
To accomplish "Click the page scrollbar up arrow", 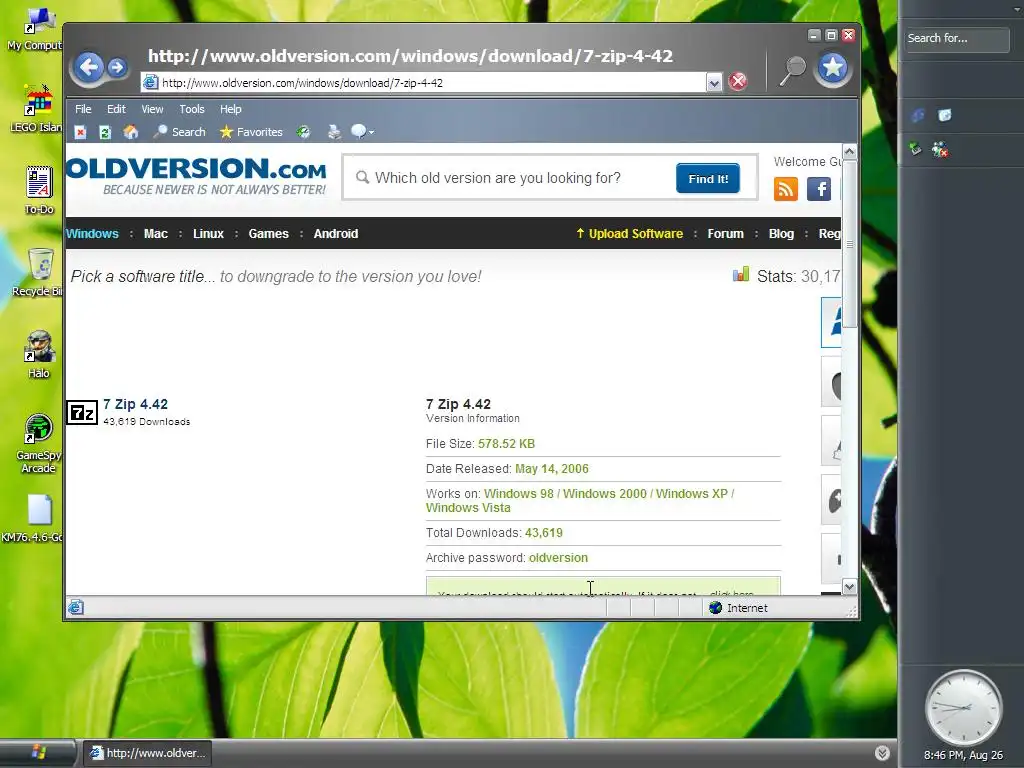I will pyautogui.click(x=849, y=152).
